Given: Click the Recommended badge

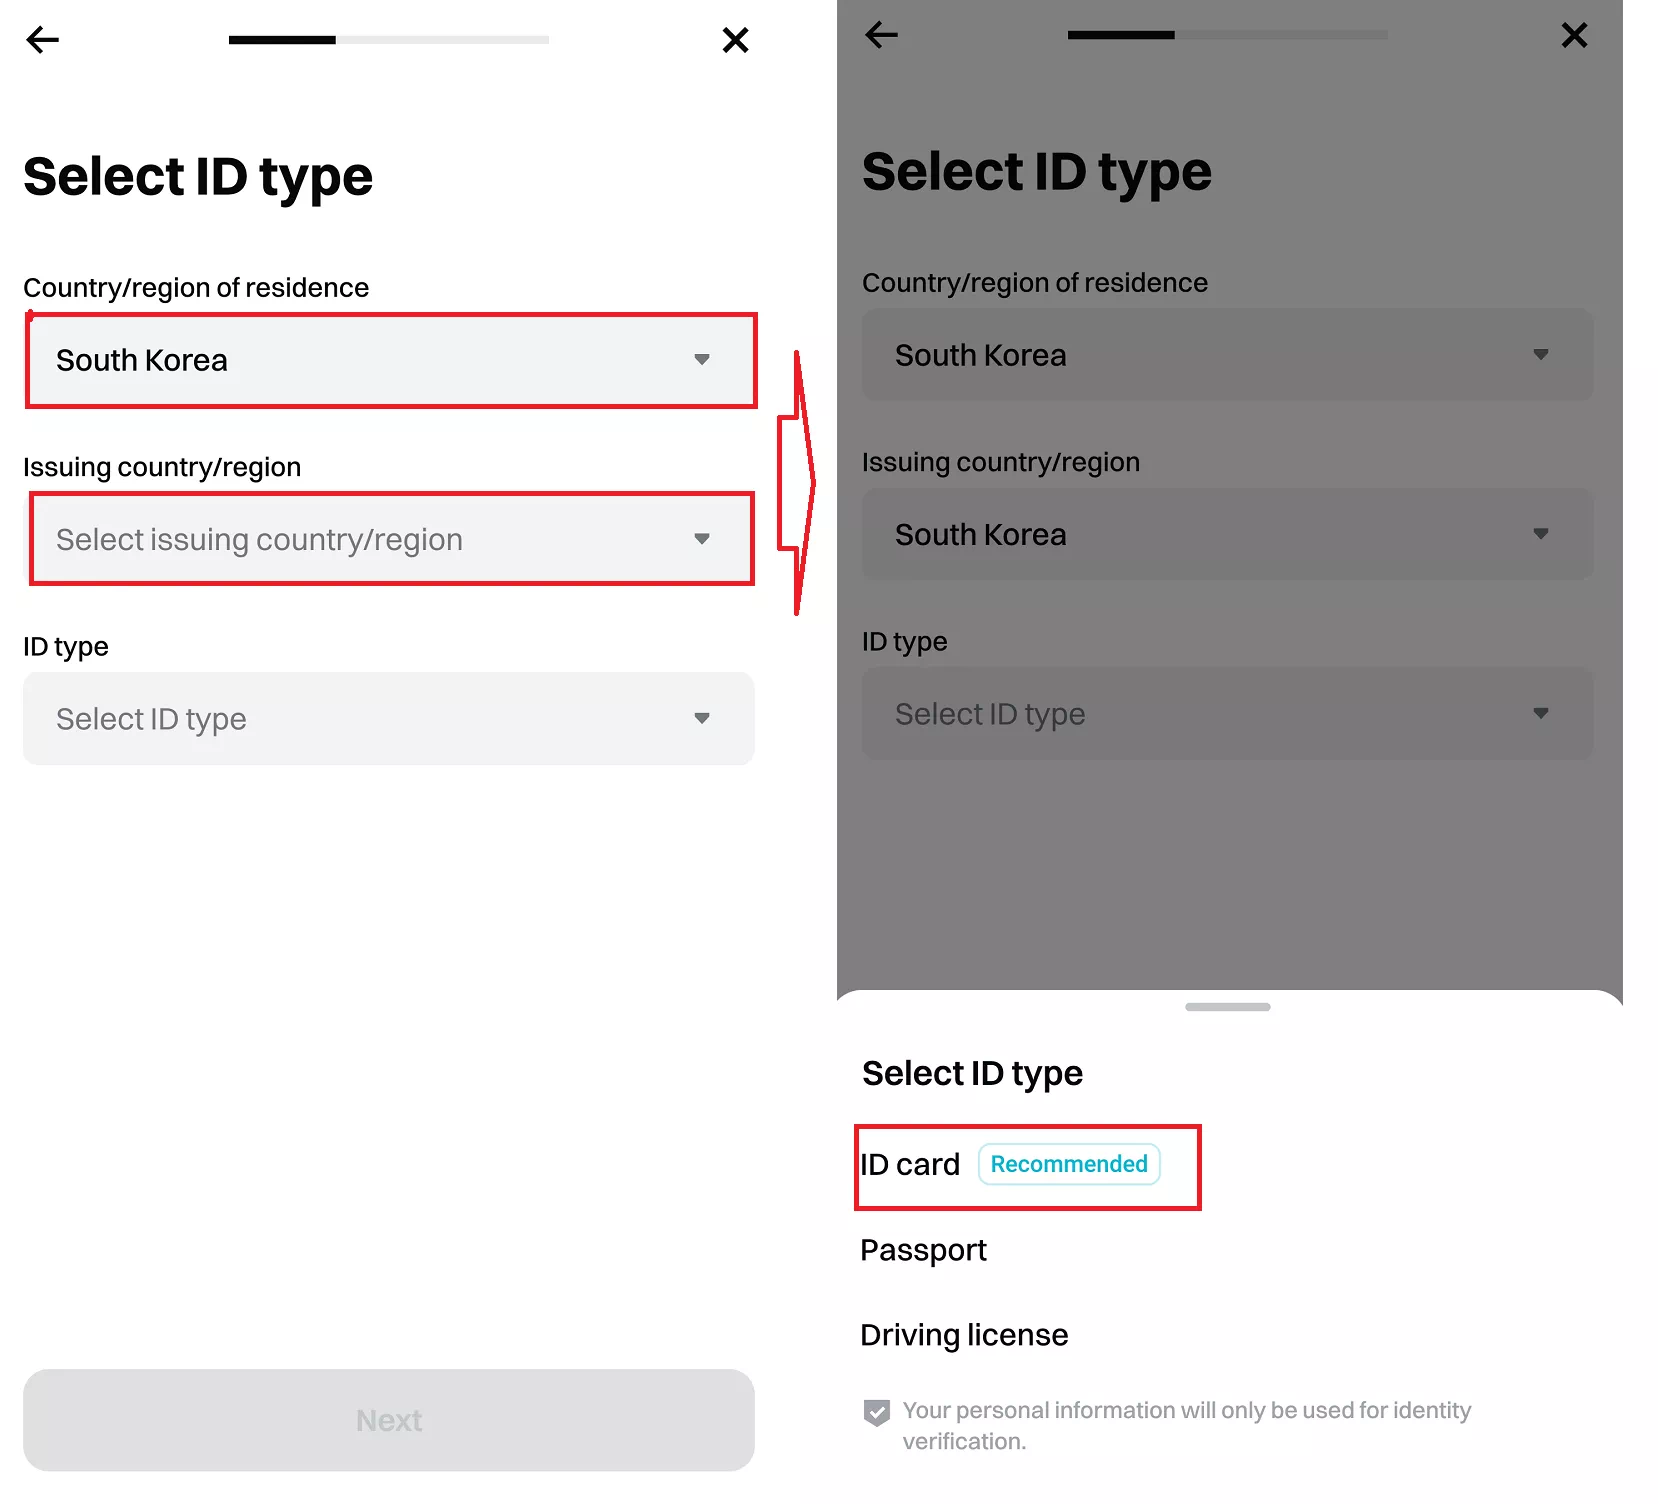Looking at the screenshot, I should coord(1069,1164).
